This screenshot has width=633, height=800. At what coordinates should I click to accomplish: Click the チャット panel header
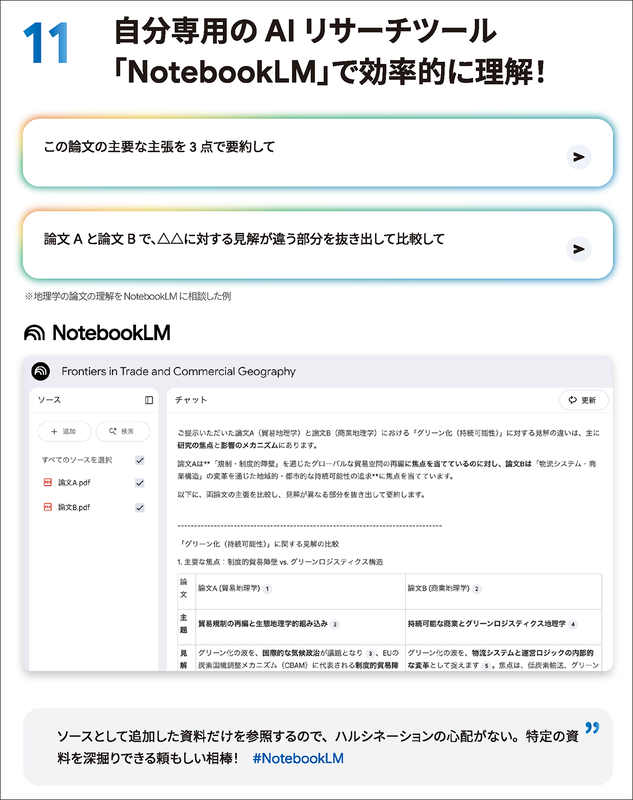(191, 400)
